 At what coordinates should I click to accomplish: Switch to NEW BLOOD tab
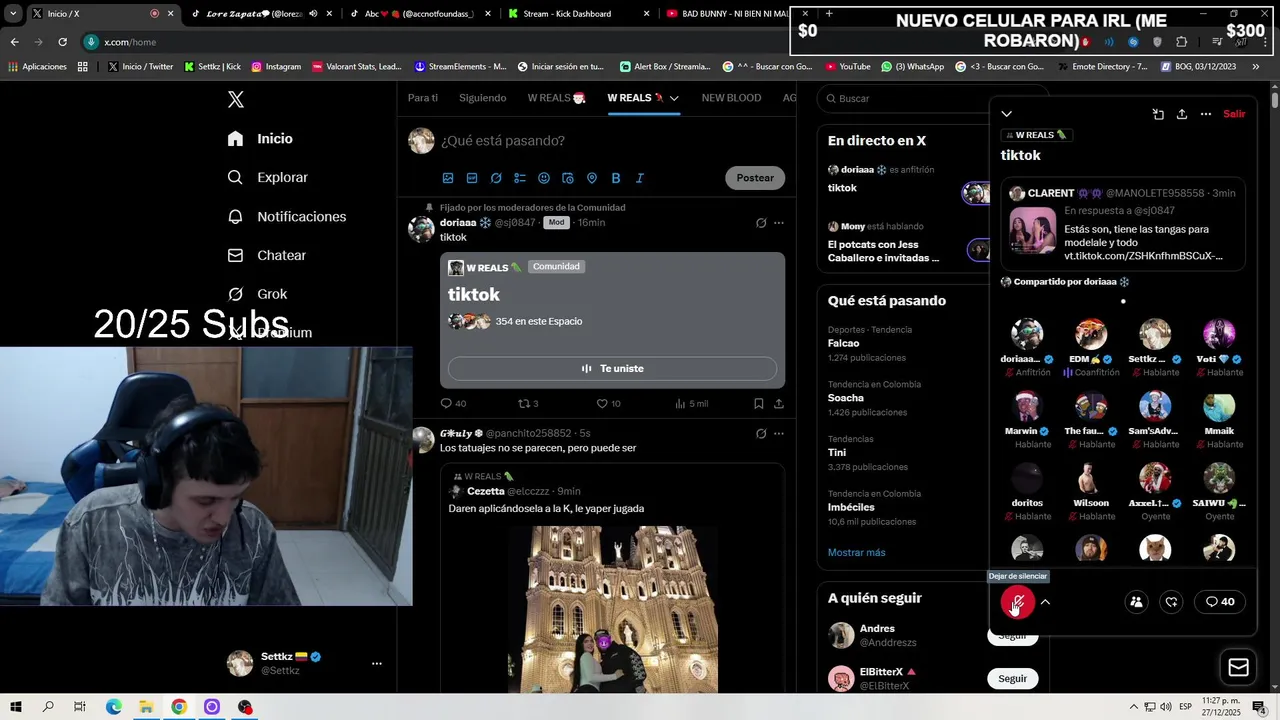(x=731, y=98)
